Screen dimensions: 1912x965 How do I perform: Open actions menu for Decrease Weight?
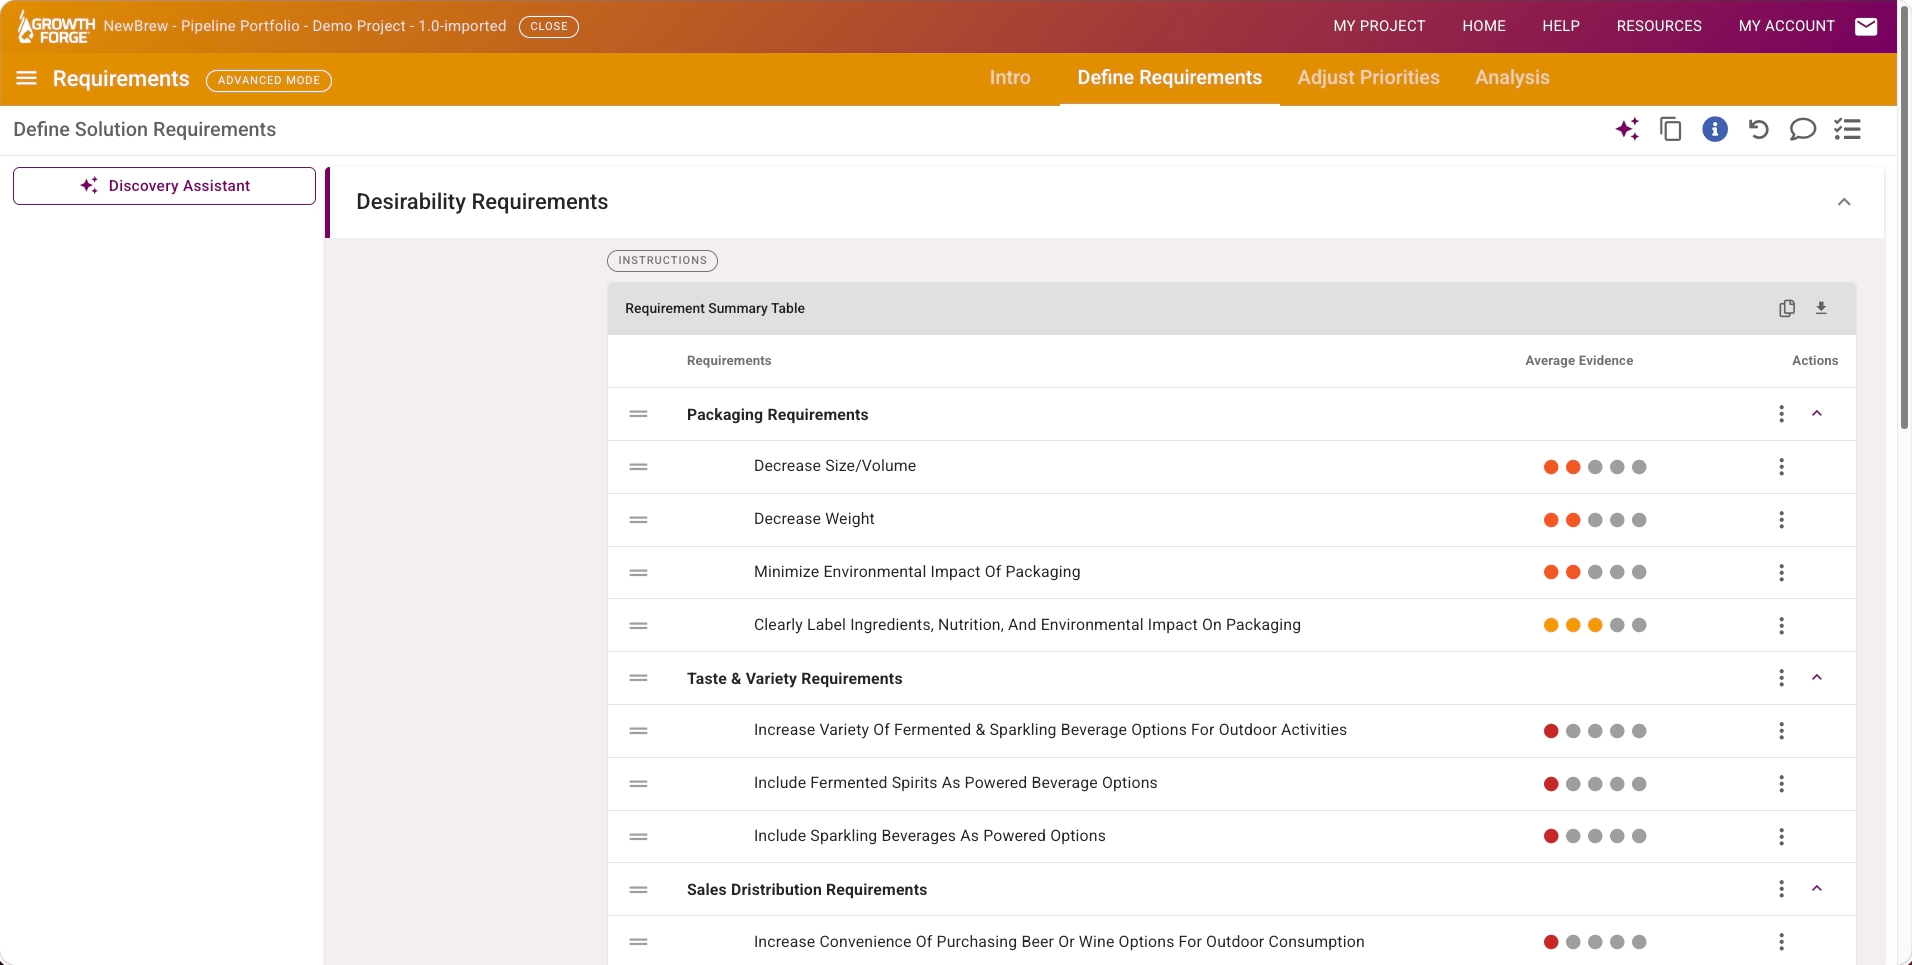(x=1781, y=520)
